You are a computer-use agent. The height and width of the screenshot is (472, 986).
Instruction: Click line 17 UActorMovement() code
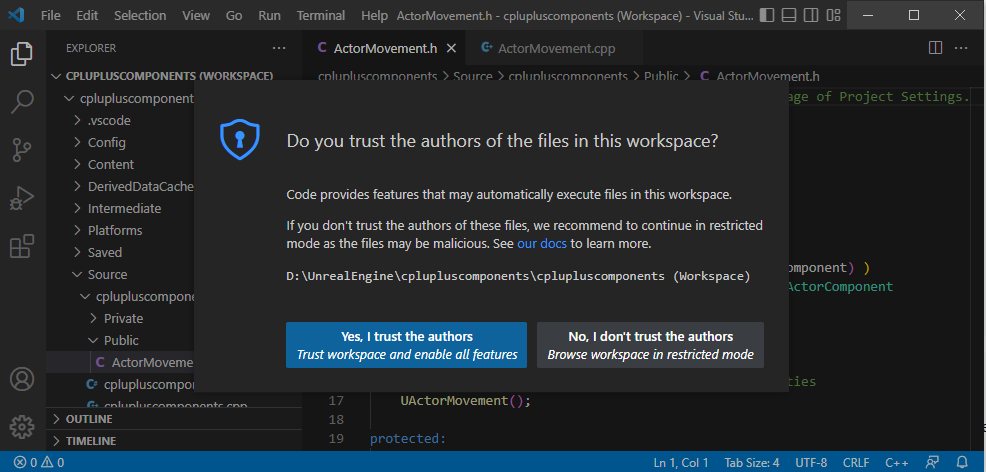[x=465, y=400]
